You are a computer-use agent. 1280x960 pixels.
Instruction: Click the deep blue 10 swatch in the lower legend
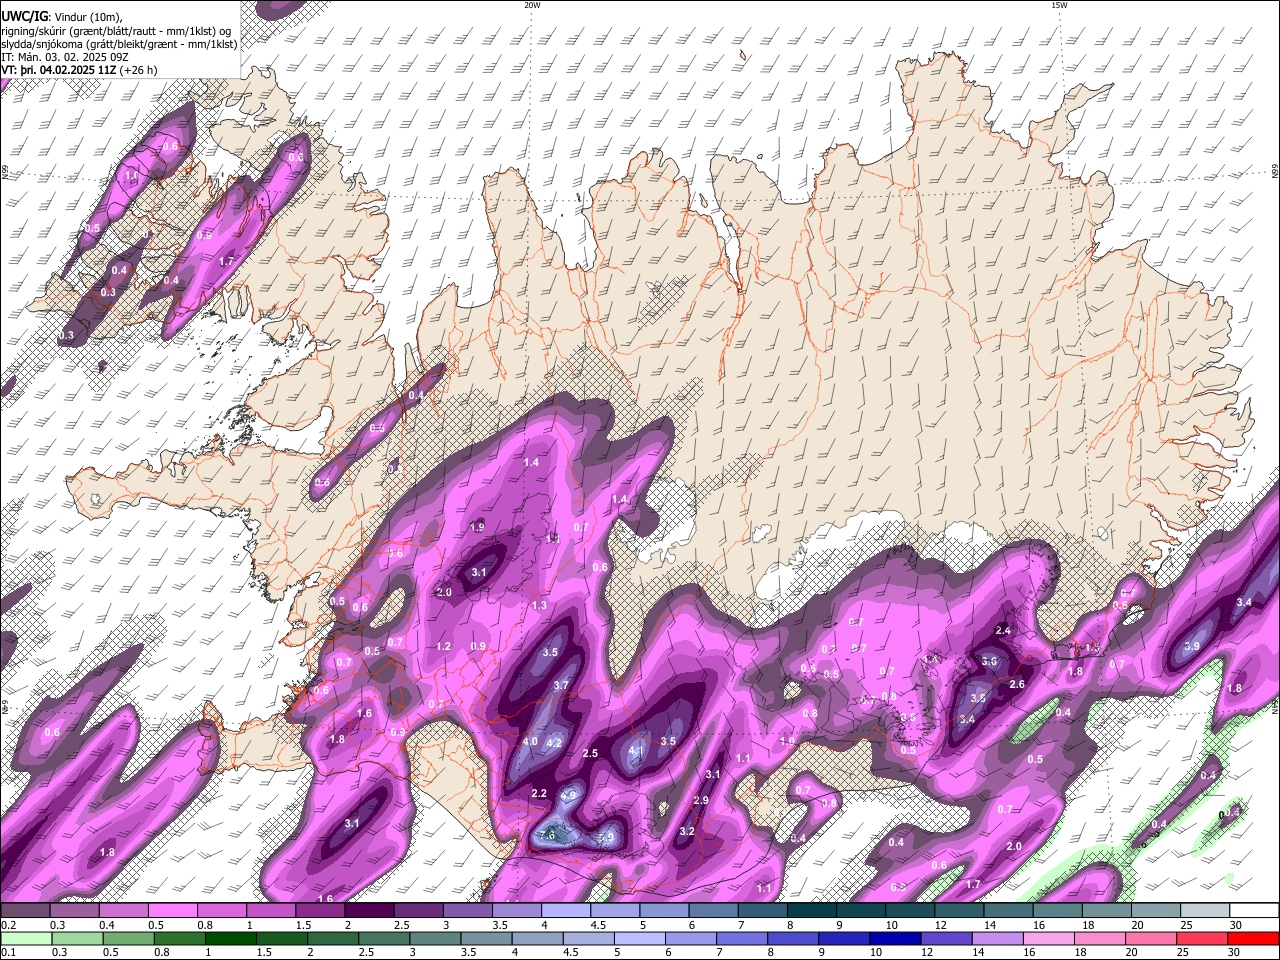[x=895, y=938]
